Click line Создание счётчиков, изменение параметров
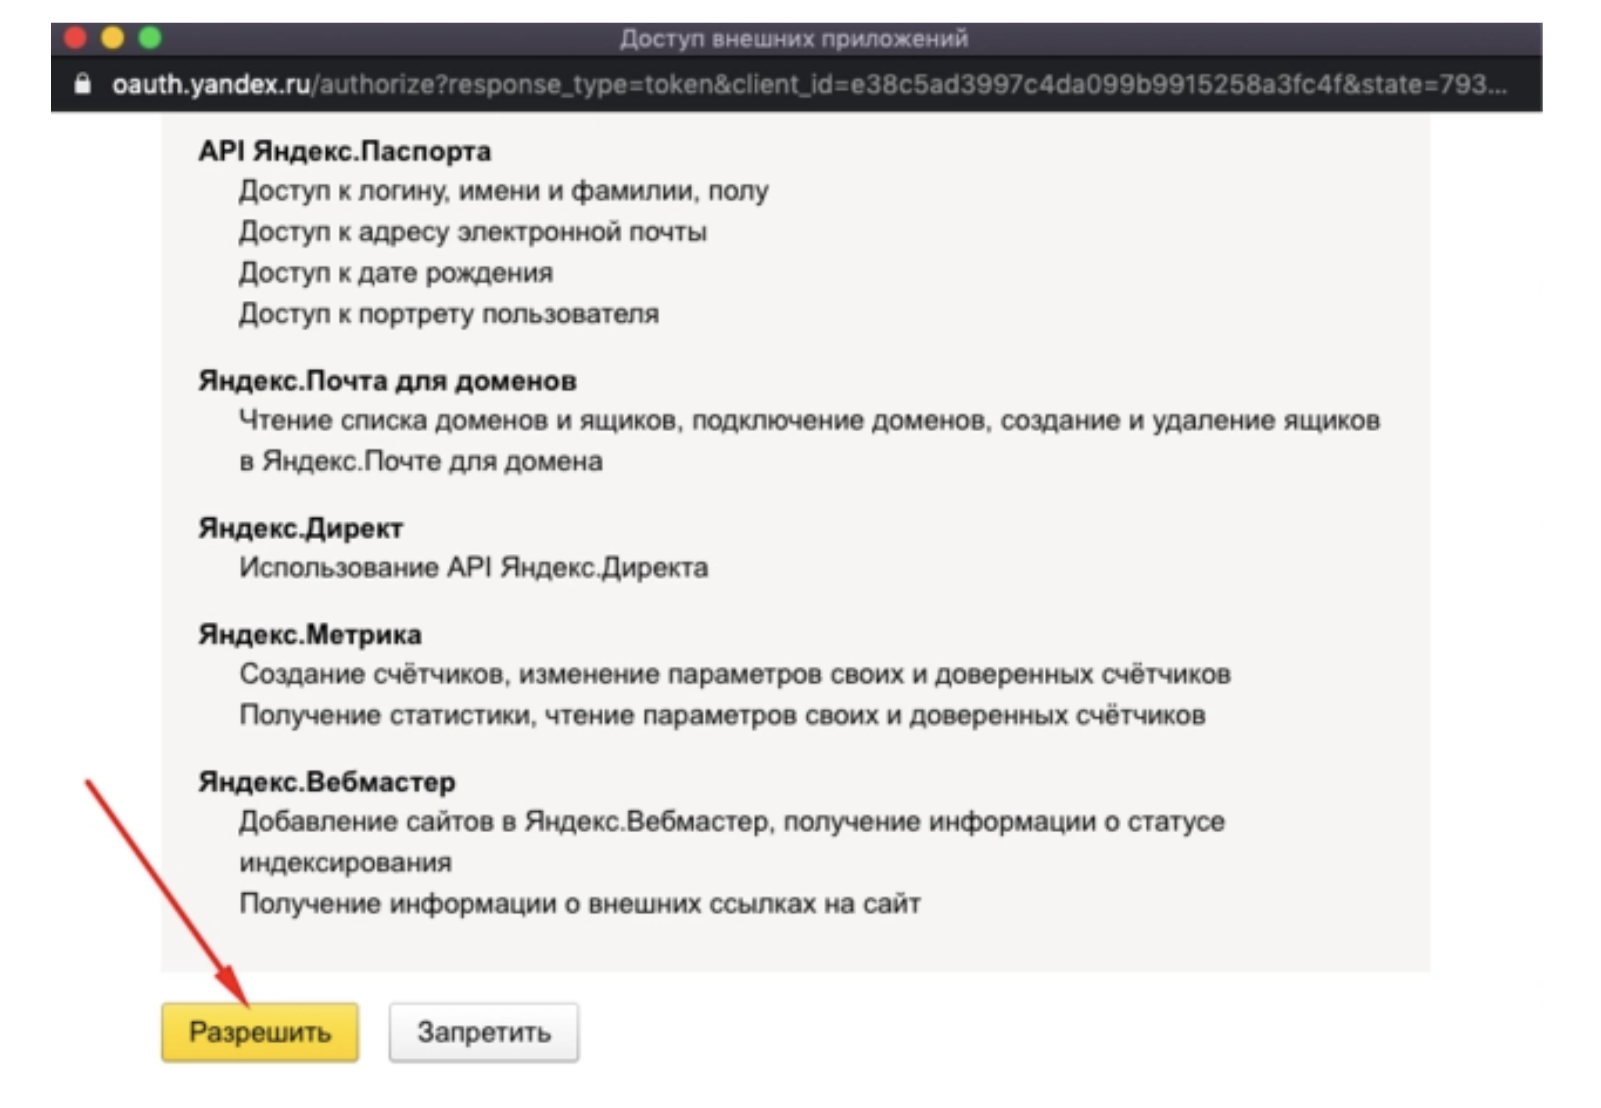1601x1108 pixels. click(735, 675)
